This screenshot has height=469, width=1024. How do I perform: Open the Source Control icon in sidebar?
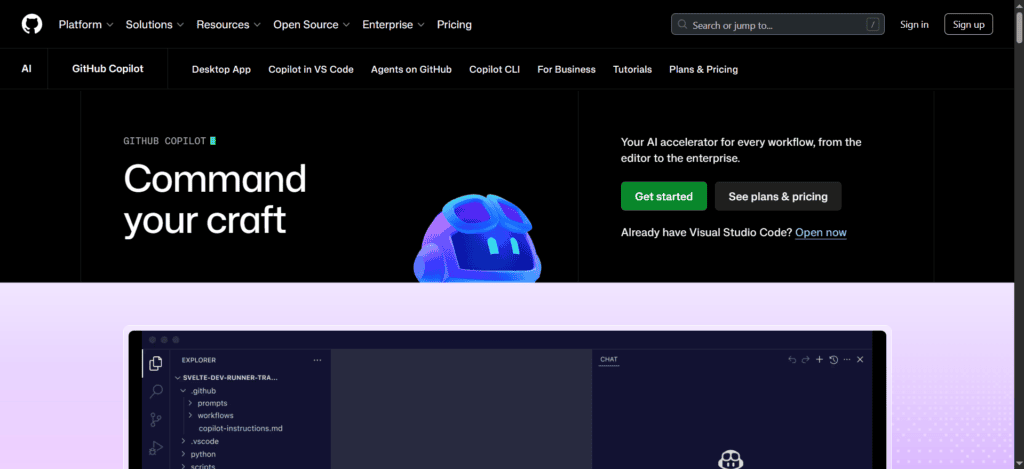coord(156,419)
